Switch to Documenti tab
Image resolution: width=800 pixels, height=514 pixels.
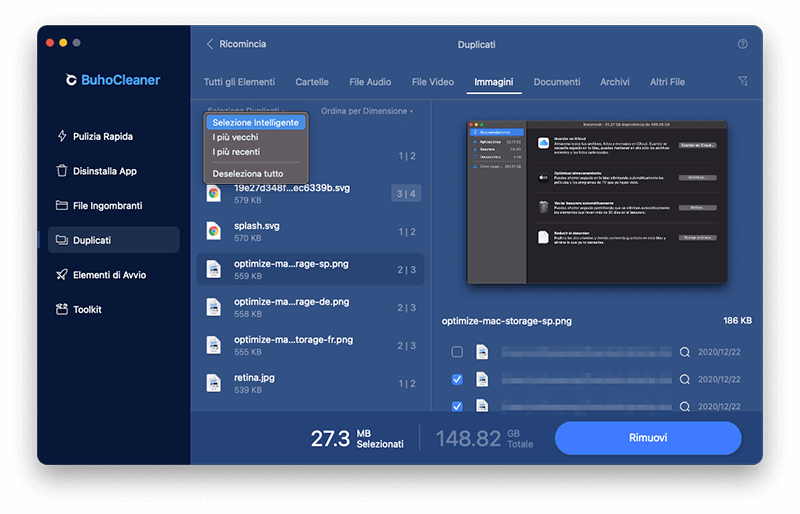click(557, 82)
